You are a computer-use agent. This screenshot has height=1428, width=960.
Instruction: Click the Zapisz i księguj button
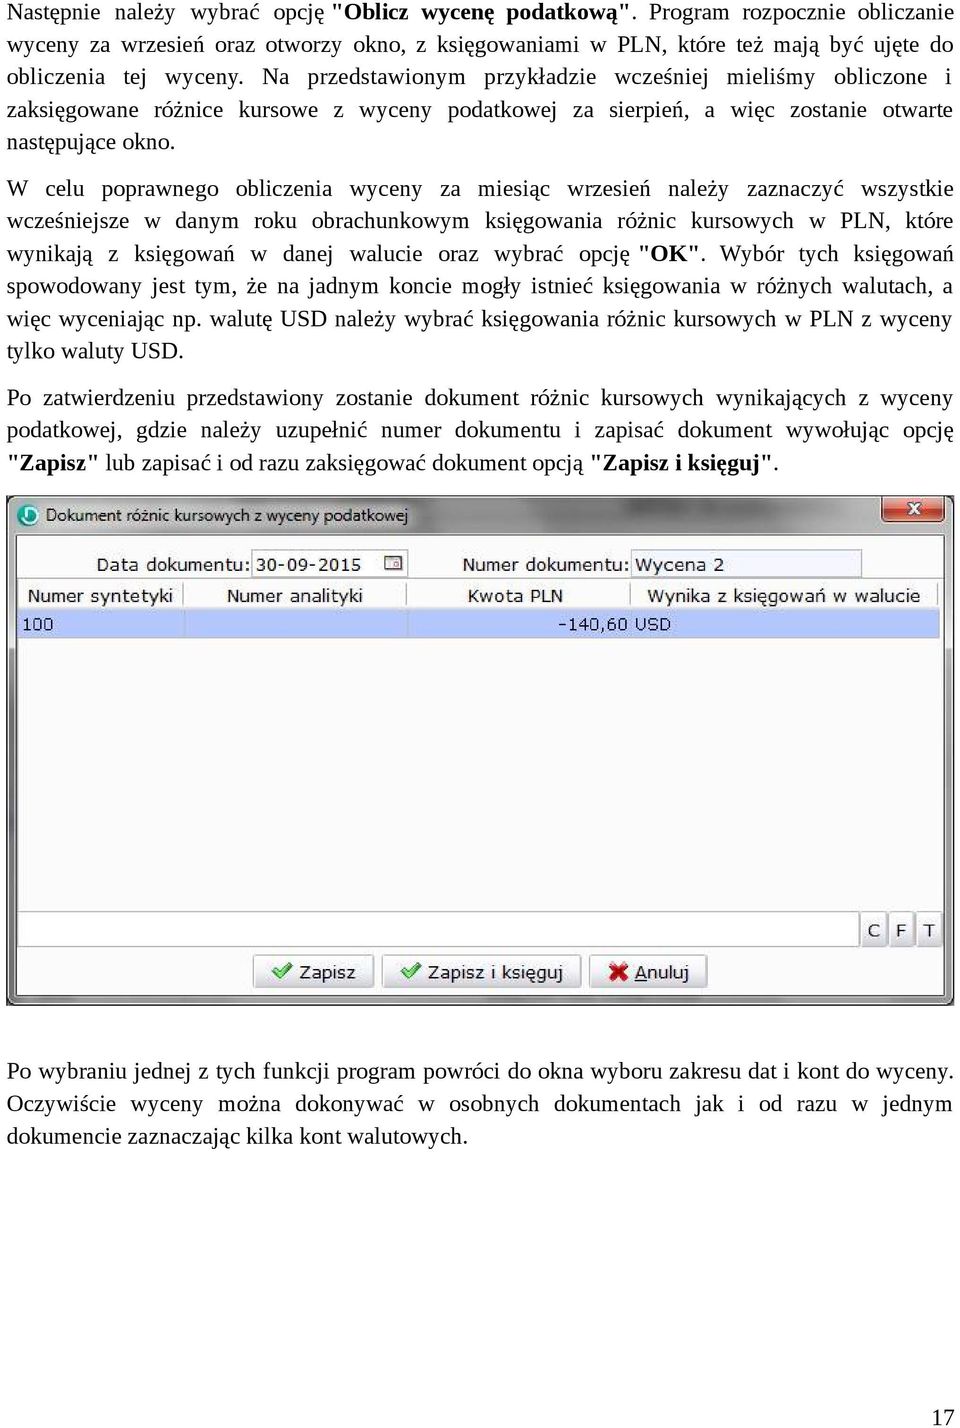(x=481, y=972)
